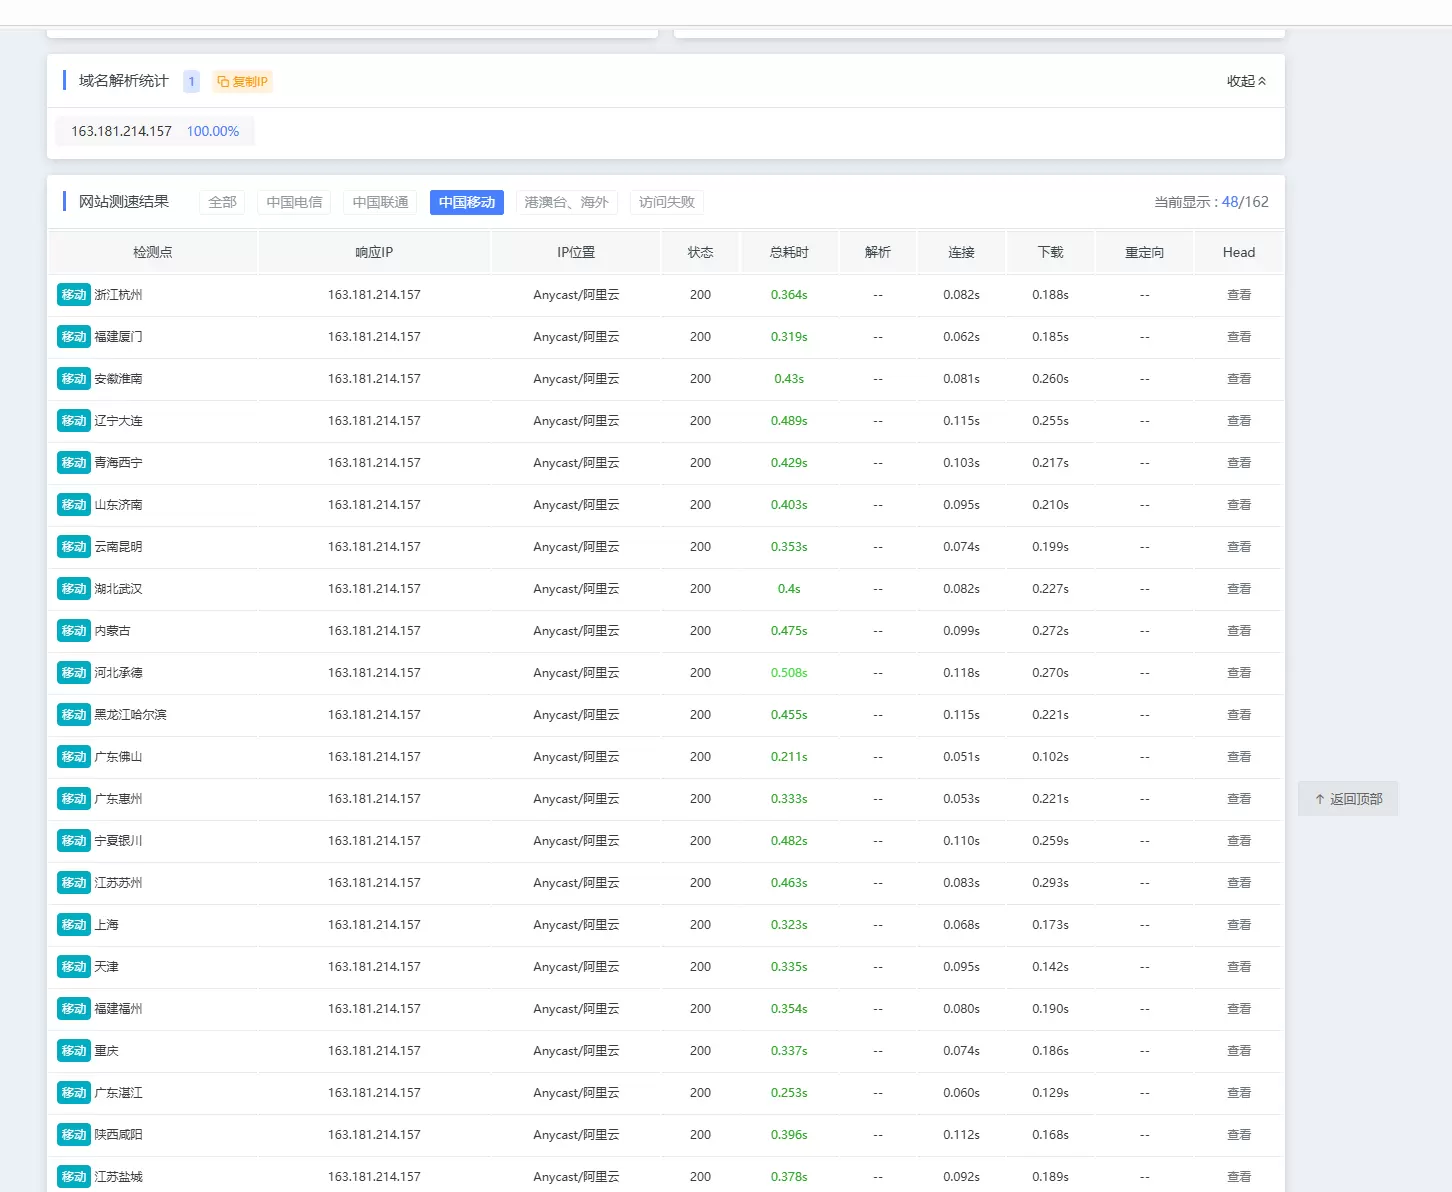The width and height of the screenshot is (1452, 1192).
Task: Click the 移动 badge for 广东佛山
Action: point(74,757)
